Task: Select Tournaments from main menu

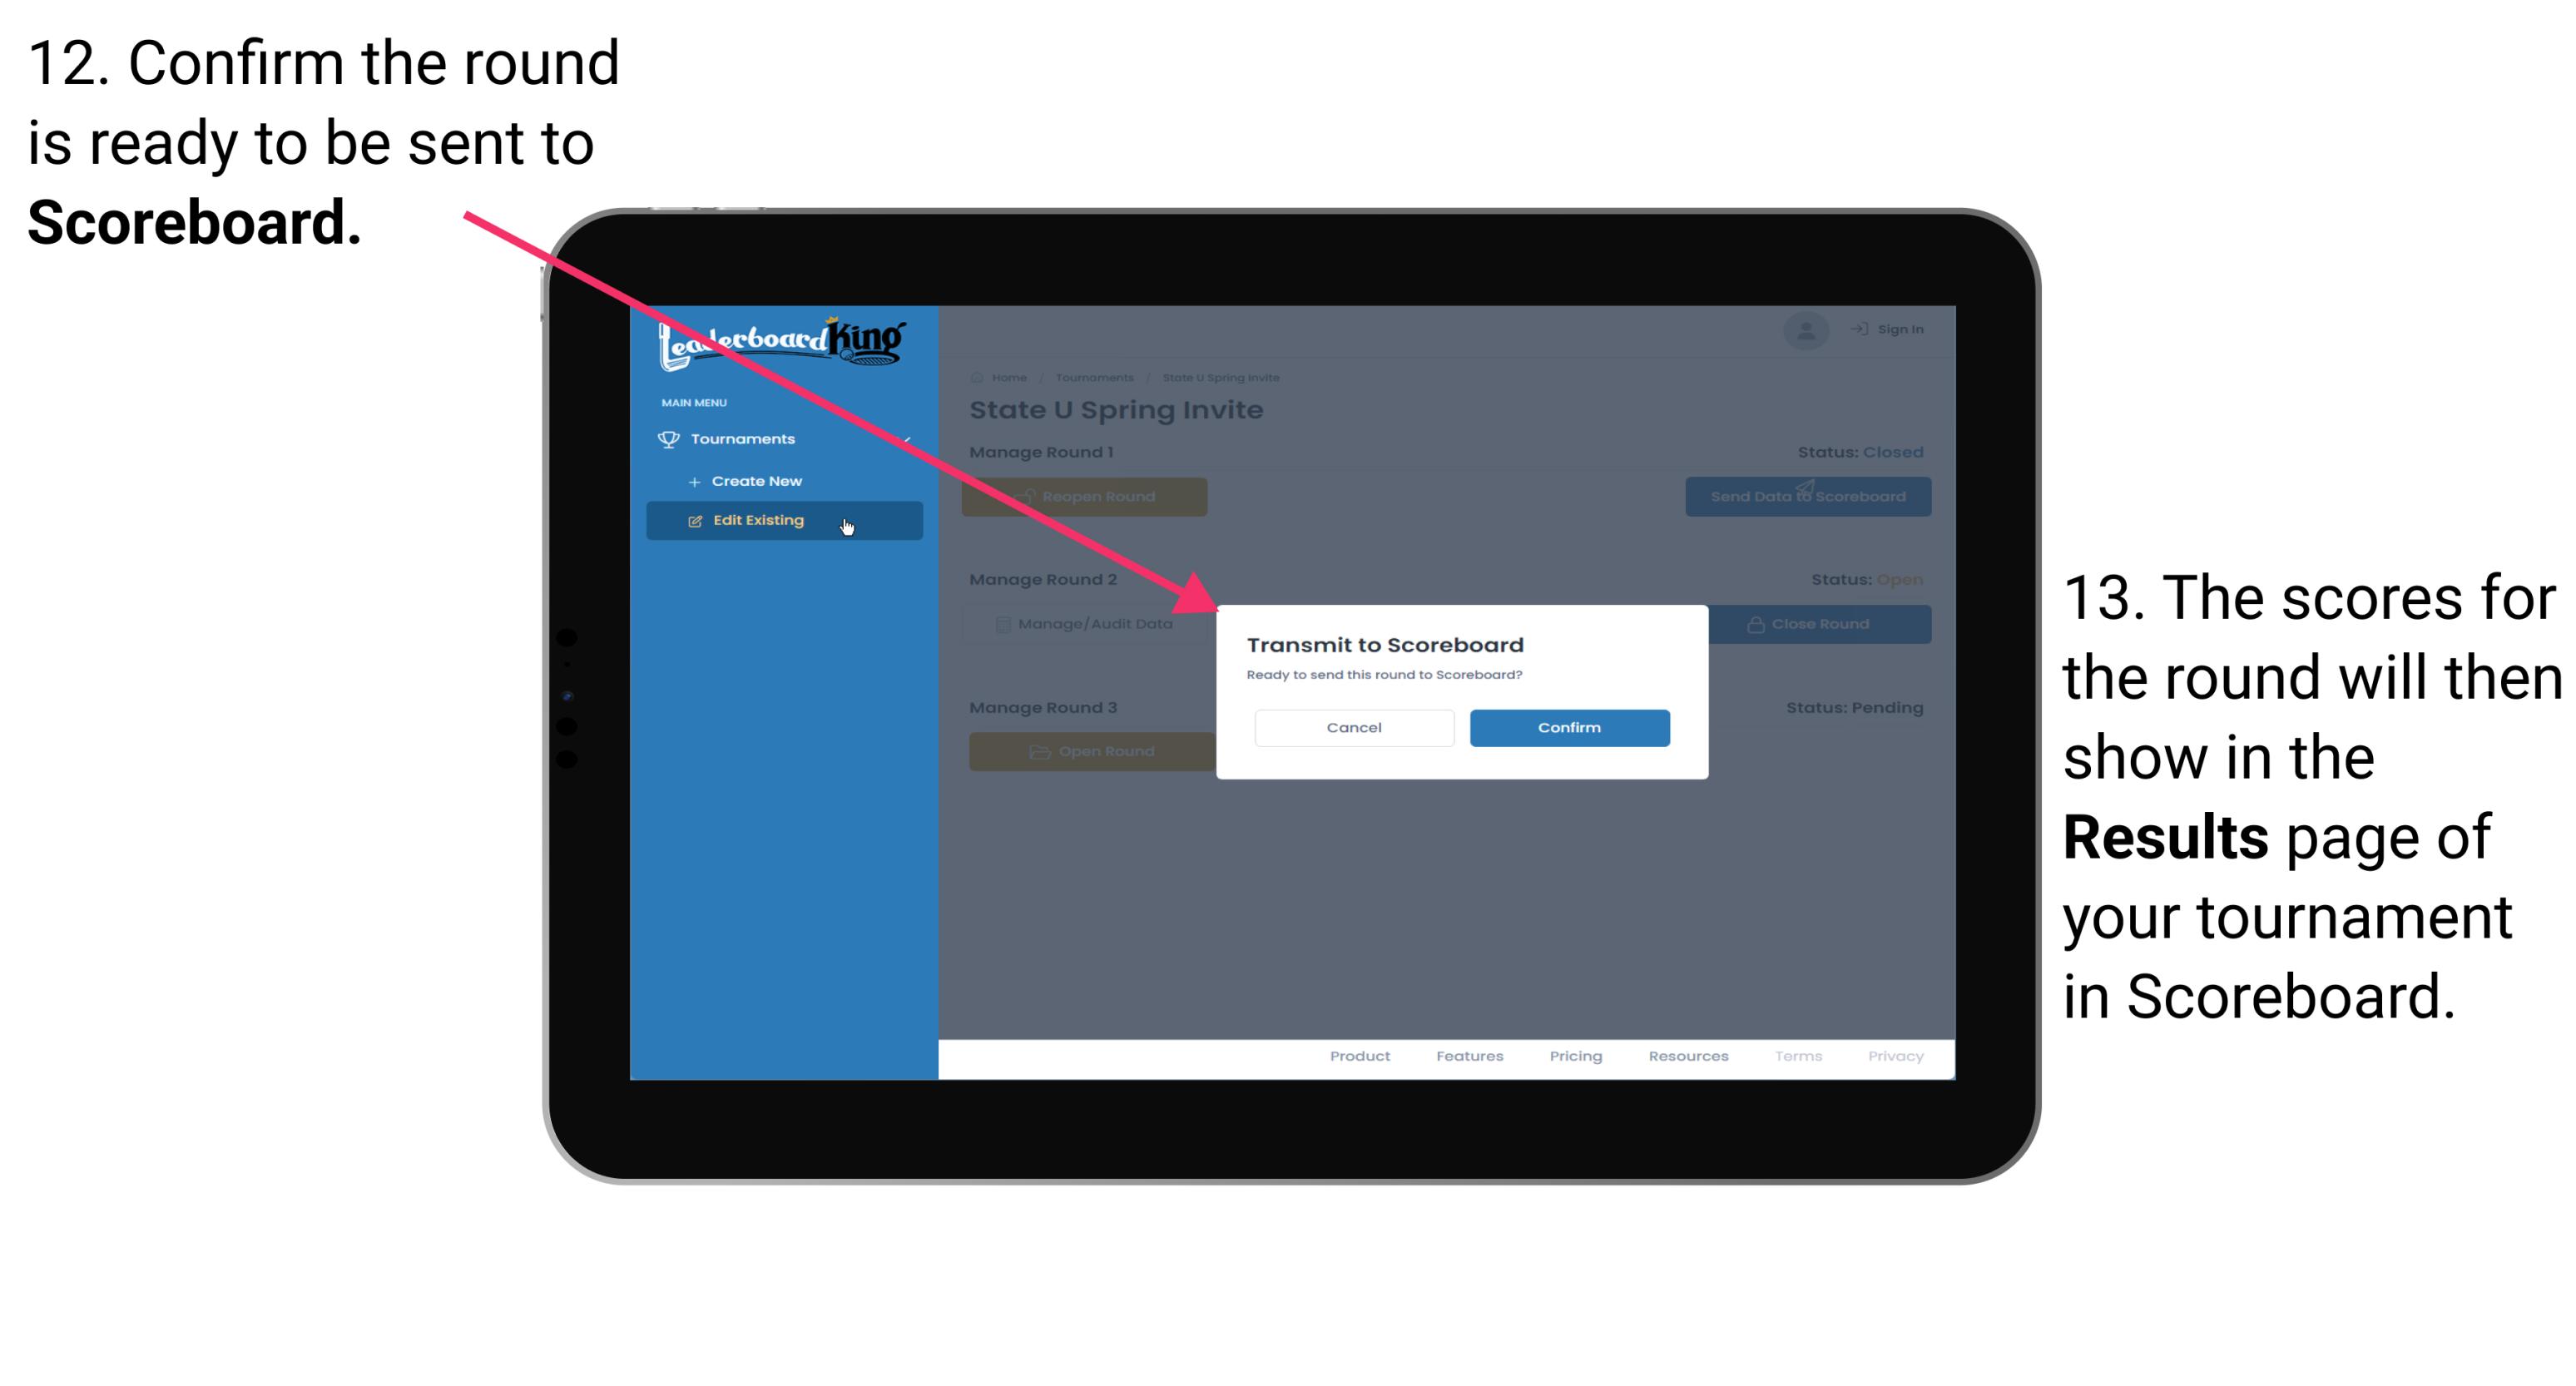Action: [x=745, y=438]
